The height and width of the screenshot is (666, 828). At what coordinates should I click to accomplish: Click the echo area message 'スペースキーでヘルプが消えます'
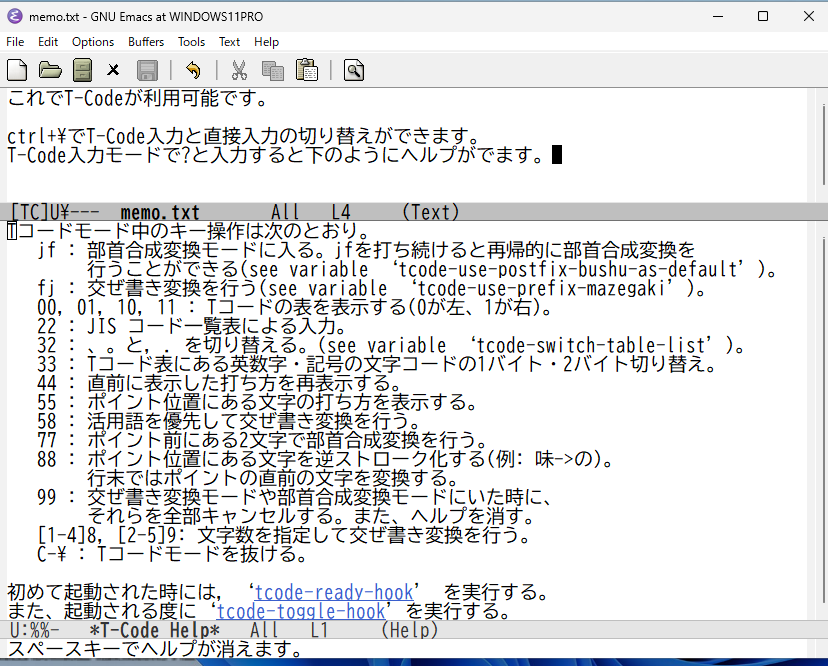pos(155,649)
